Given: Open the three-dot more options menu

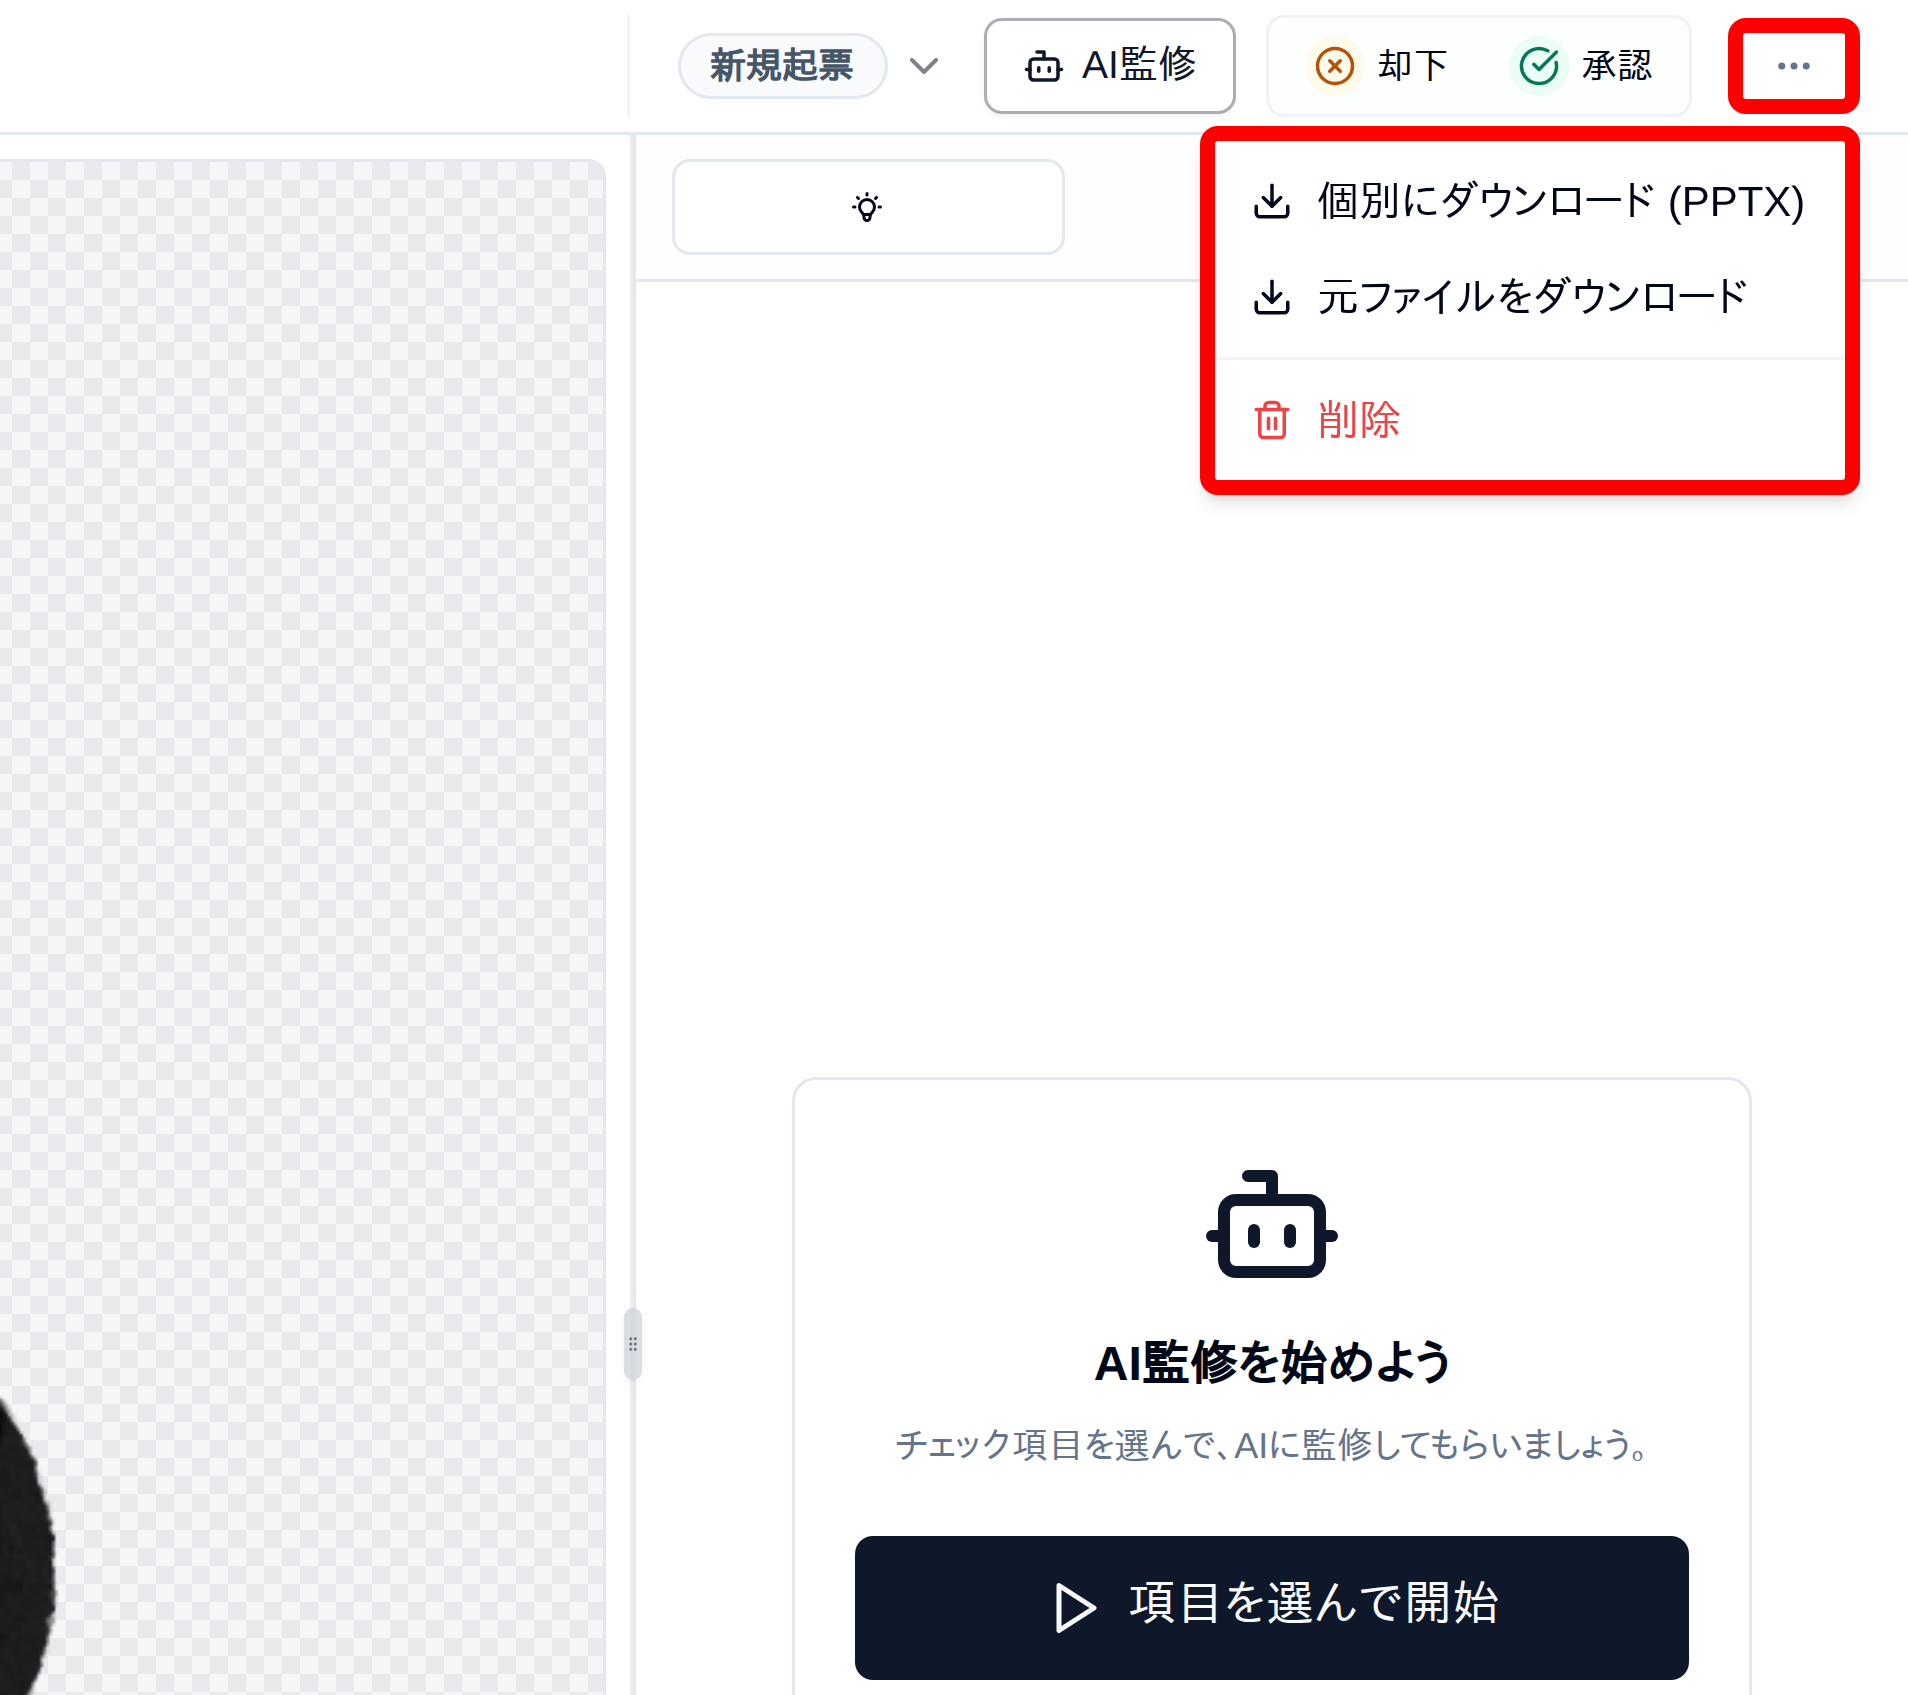Looking at the screenshot, I should (1793, 66).
